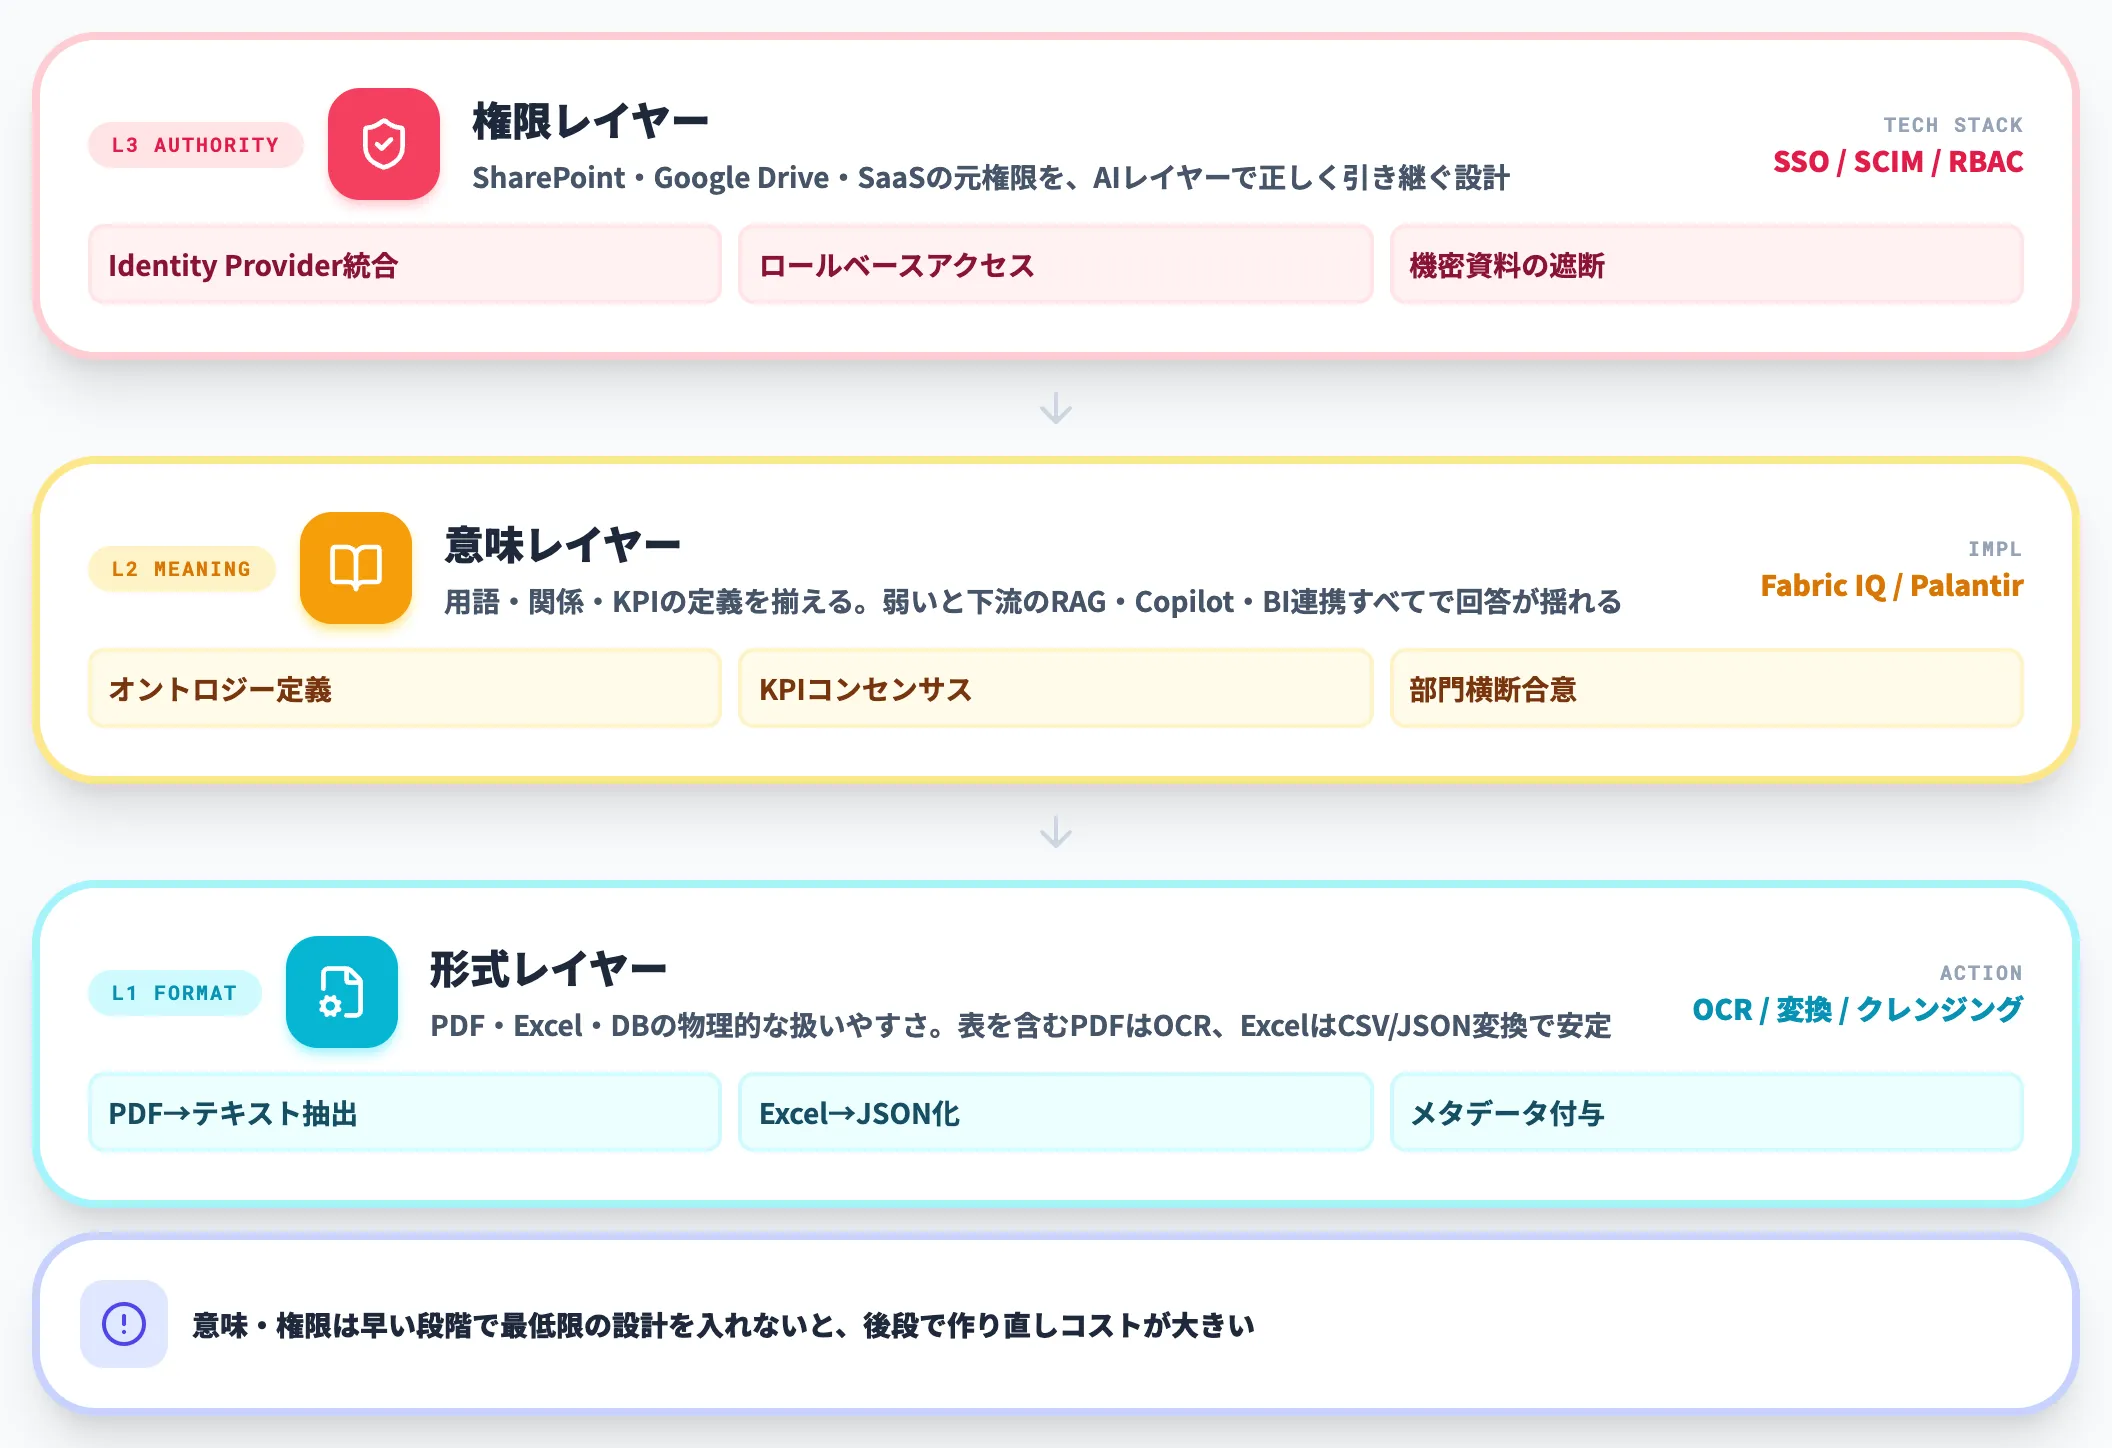Click the L3 AUTHORITY badge
Viewport: 2112px width, 1448px height.
coord(195,145)
